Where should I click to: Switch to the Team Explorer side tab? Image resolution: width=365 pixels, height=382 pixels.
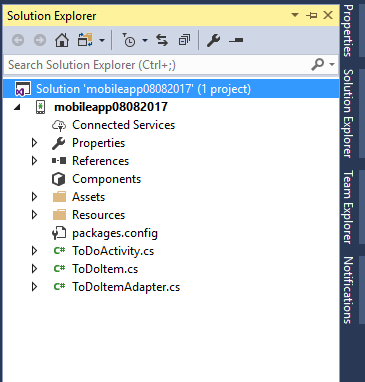click(348, 207)
